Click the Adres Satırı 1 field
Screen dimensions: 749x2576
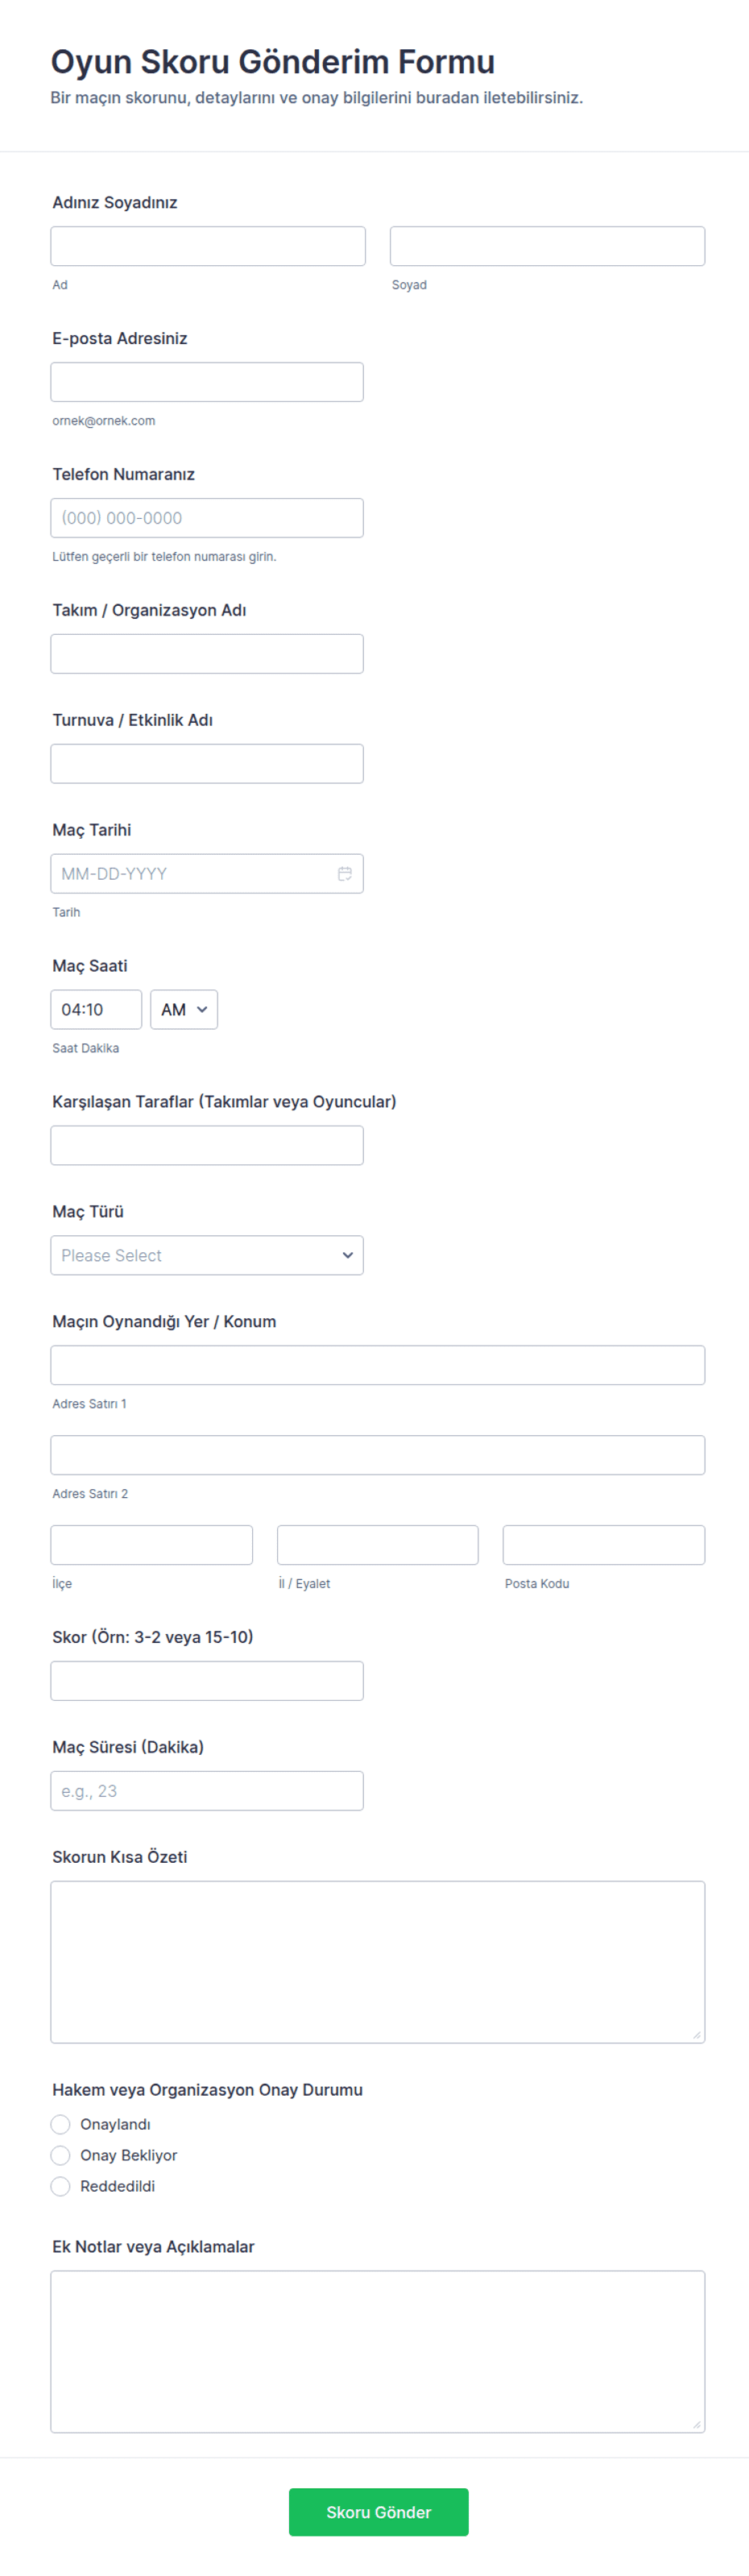pyautogui.click(x=378, y=1366)
